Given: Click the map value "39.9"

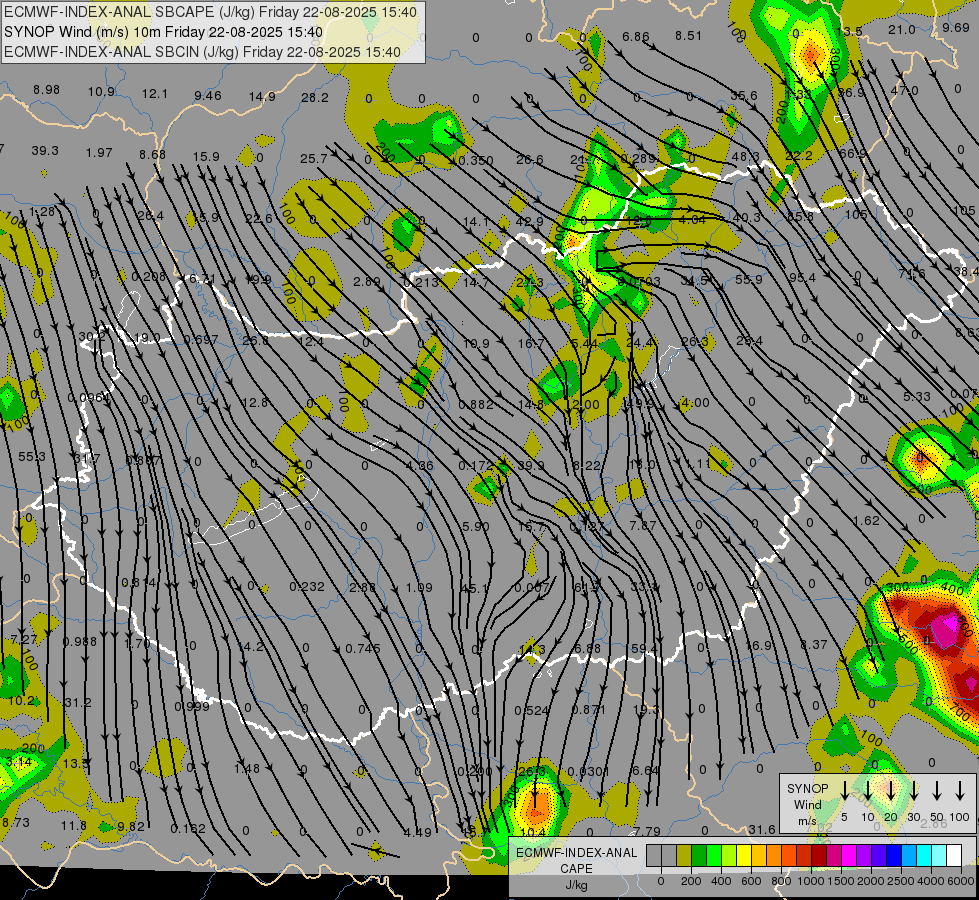Looking at the screenshot, I should tap(530, 466).
